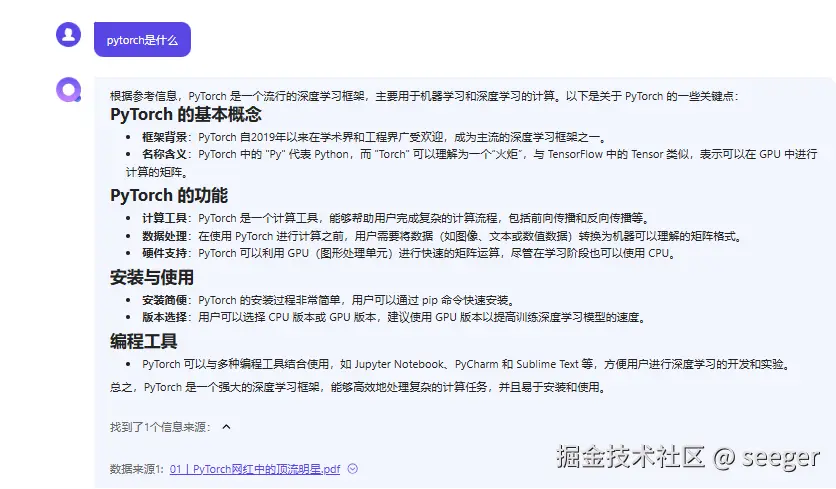The image size is (836, 489).
Task: Click the bold label 计算工具
Action: pyautogui.click(x=165, y=218)
